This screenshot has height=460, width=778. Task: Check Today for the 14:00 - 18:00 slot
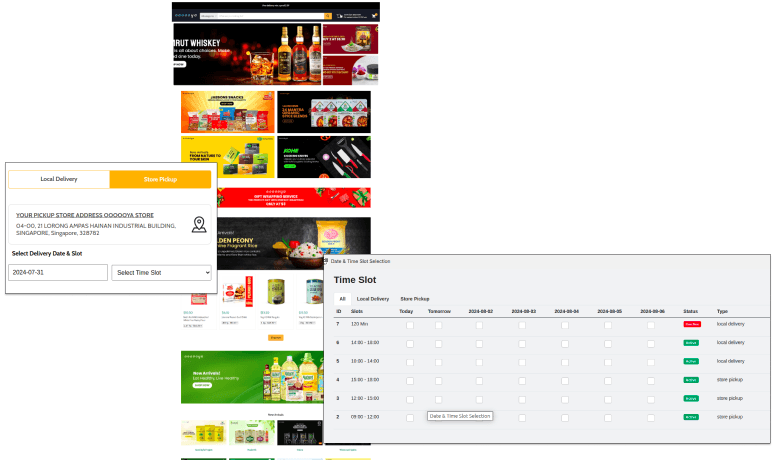click(410, 344)
